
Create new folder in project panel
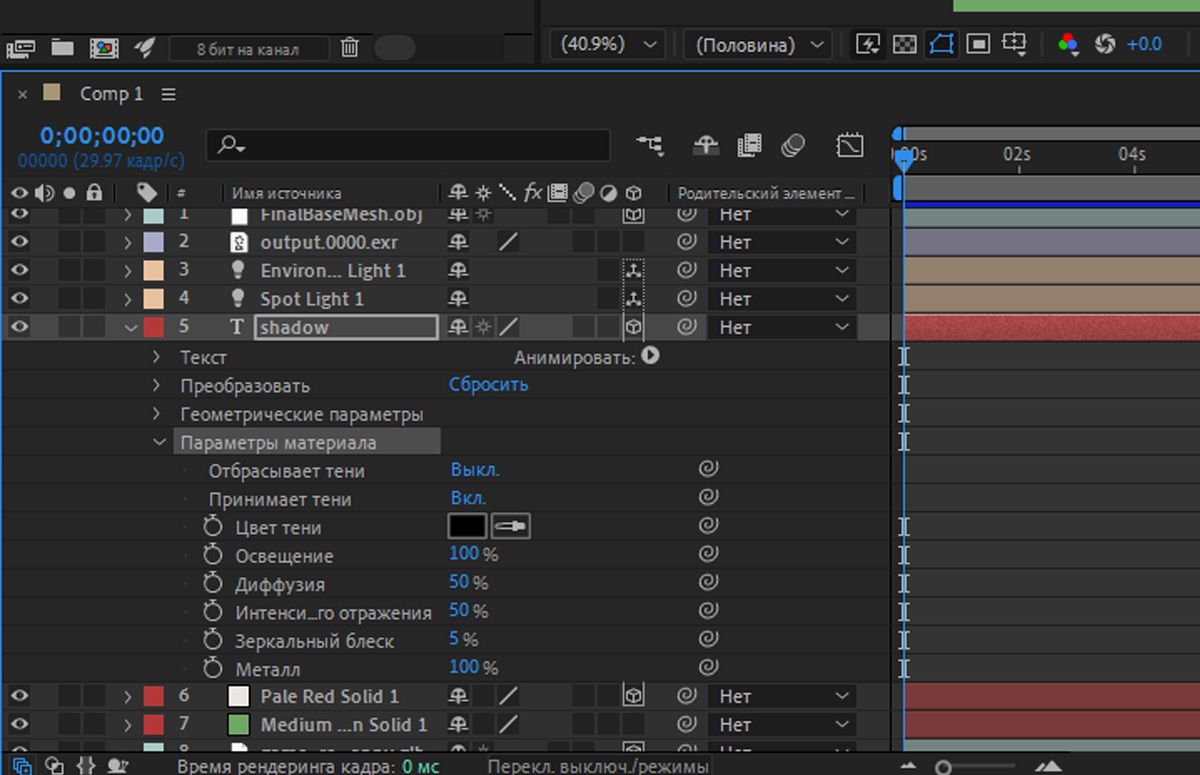click(63, 47)
